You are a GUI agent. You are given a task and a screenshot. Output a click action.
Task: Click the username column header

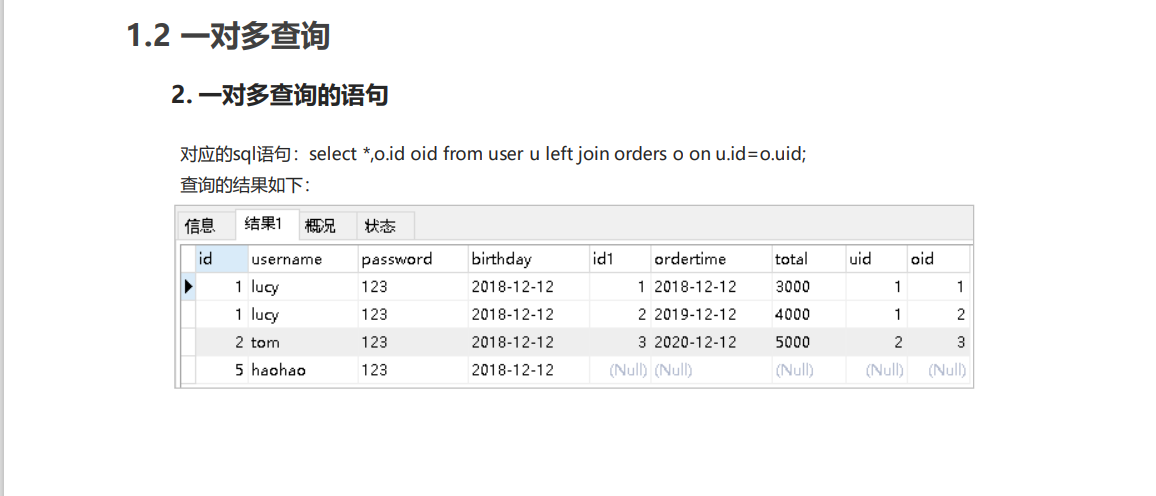pos(287,259)
